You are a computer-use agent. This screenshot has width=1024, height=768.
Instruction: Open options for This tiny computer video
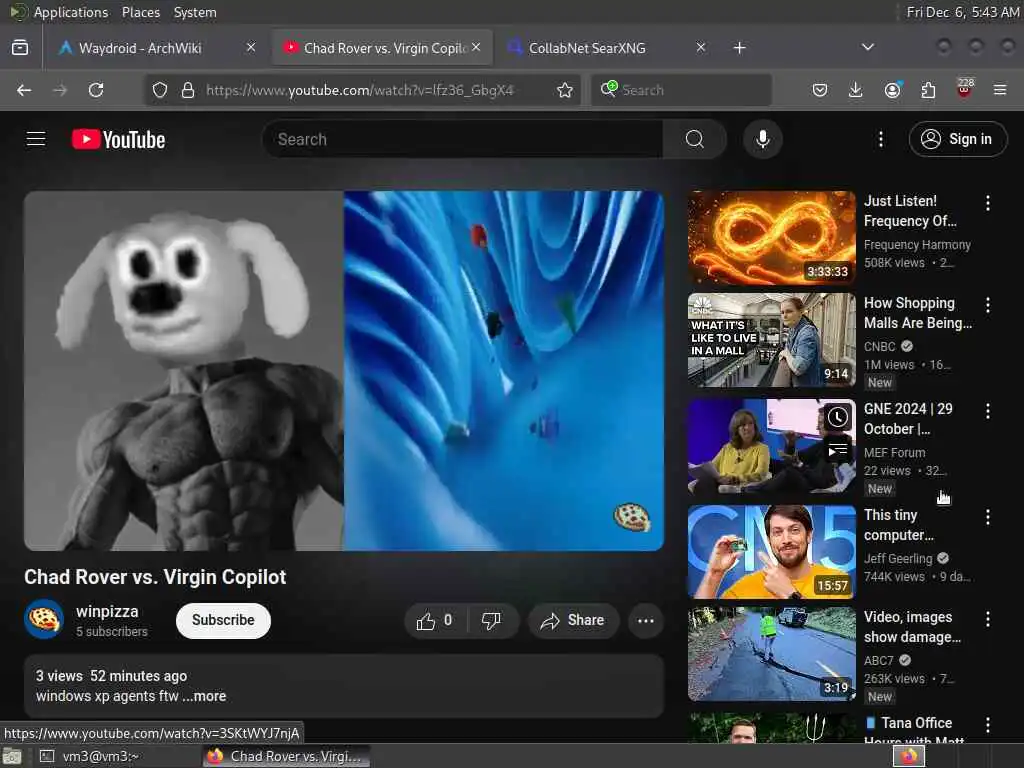pyautogui.click(x=987, y=517)
